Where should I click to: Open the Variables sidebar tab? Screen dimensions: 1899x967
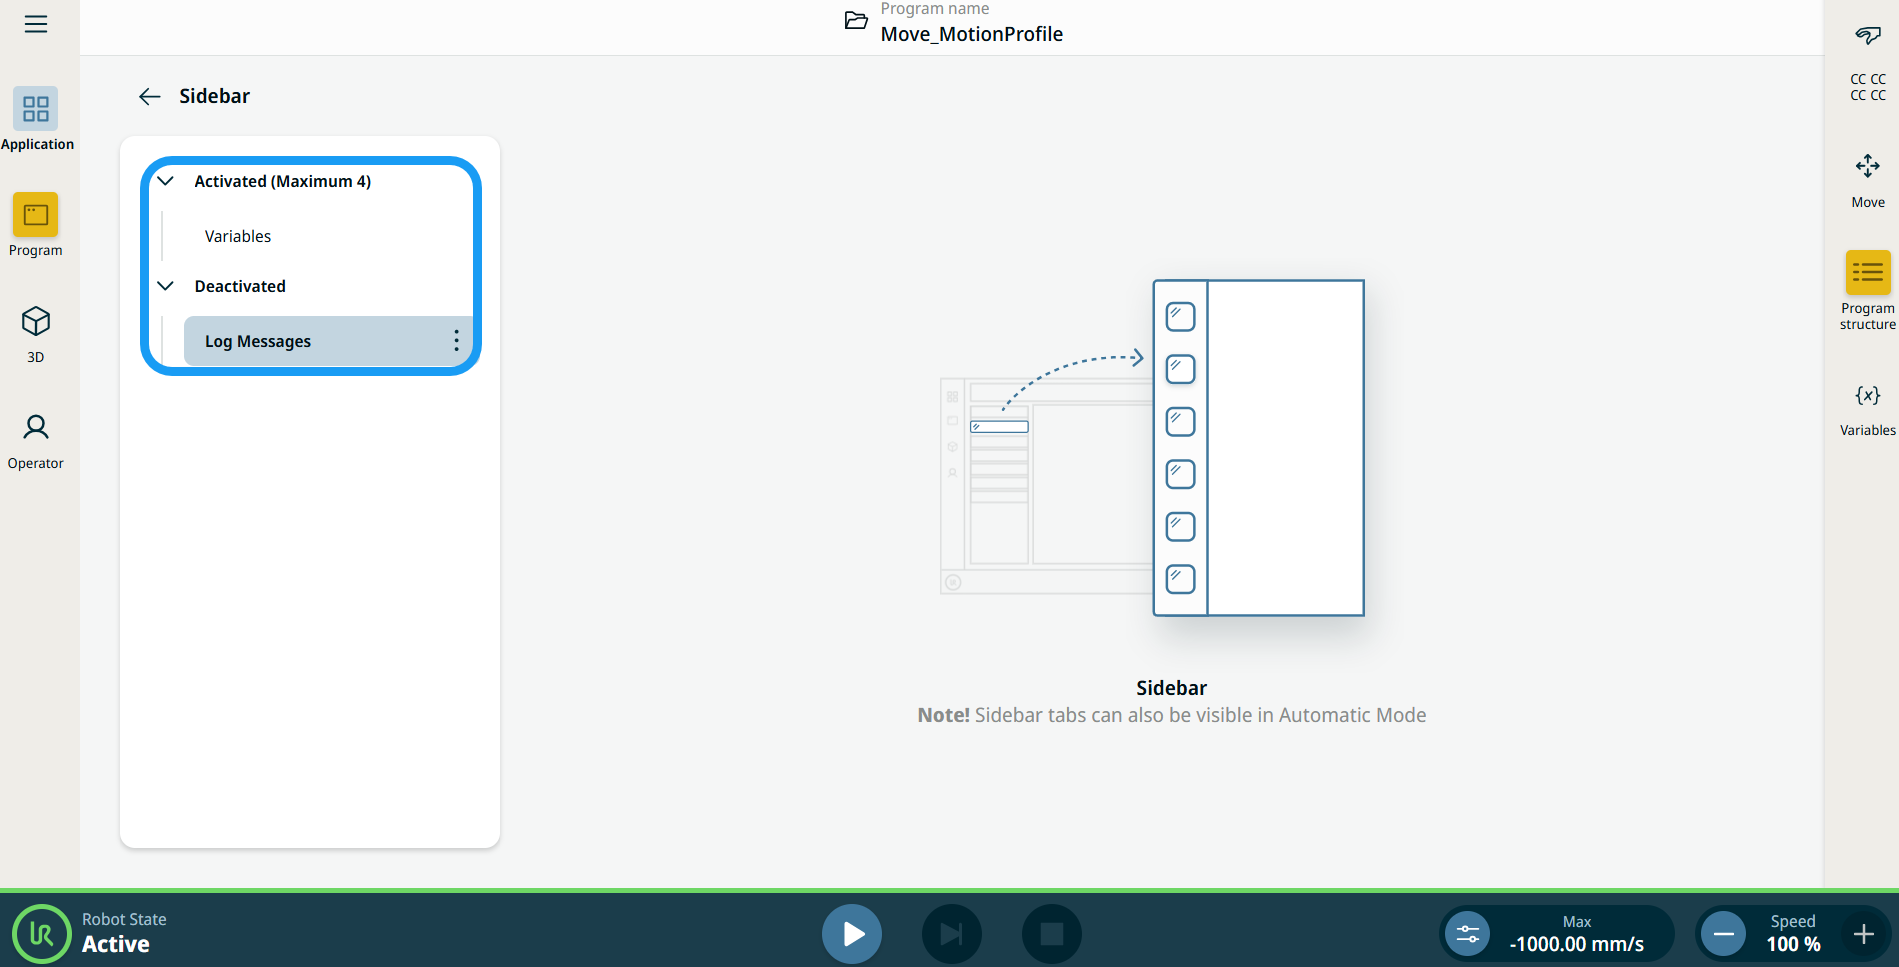point(1867,407)
